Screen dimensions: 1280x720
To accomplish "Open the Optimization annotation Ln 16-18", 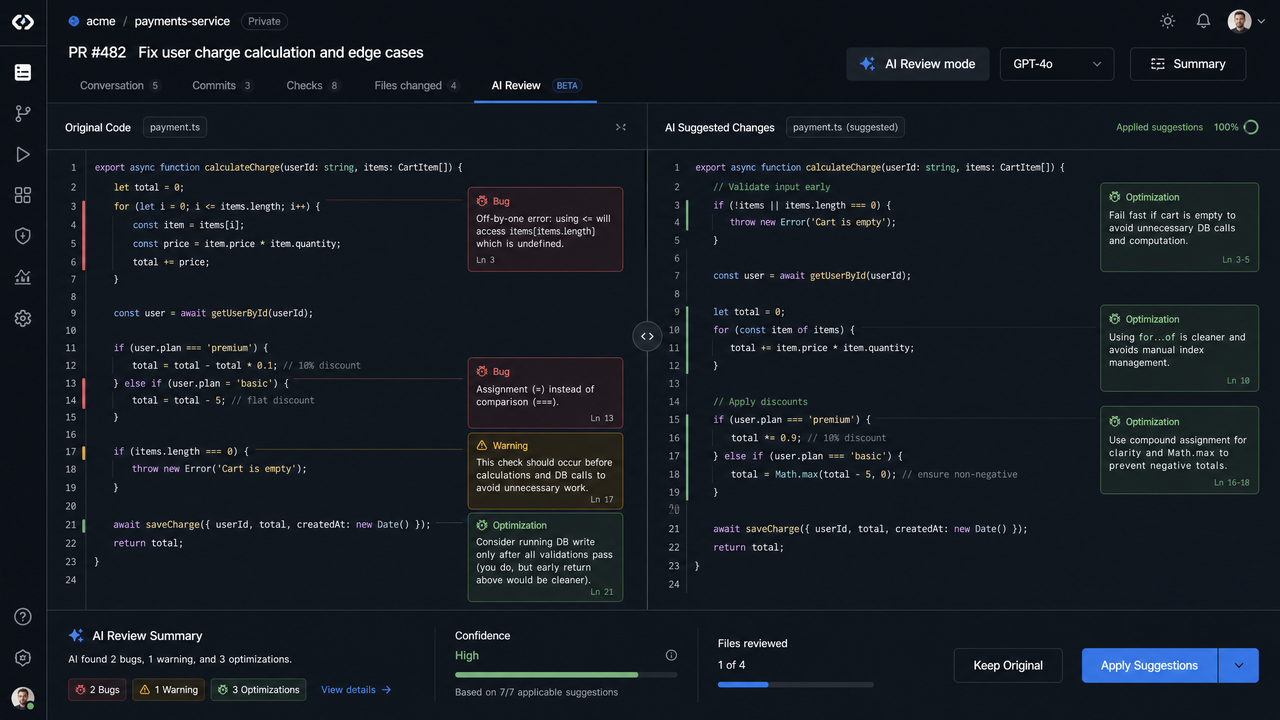I will click(x=1179, y=450).
